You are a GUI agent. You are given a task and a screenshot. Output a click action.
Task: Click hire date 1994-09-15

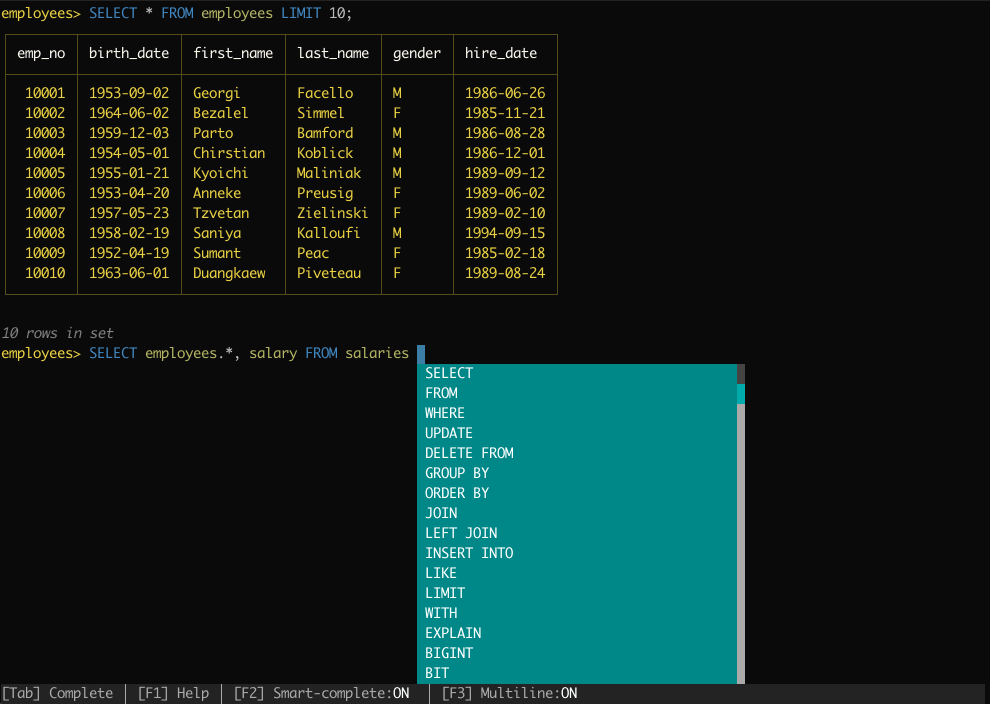click(505, 233)
